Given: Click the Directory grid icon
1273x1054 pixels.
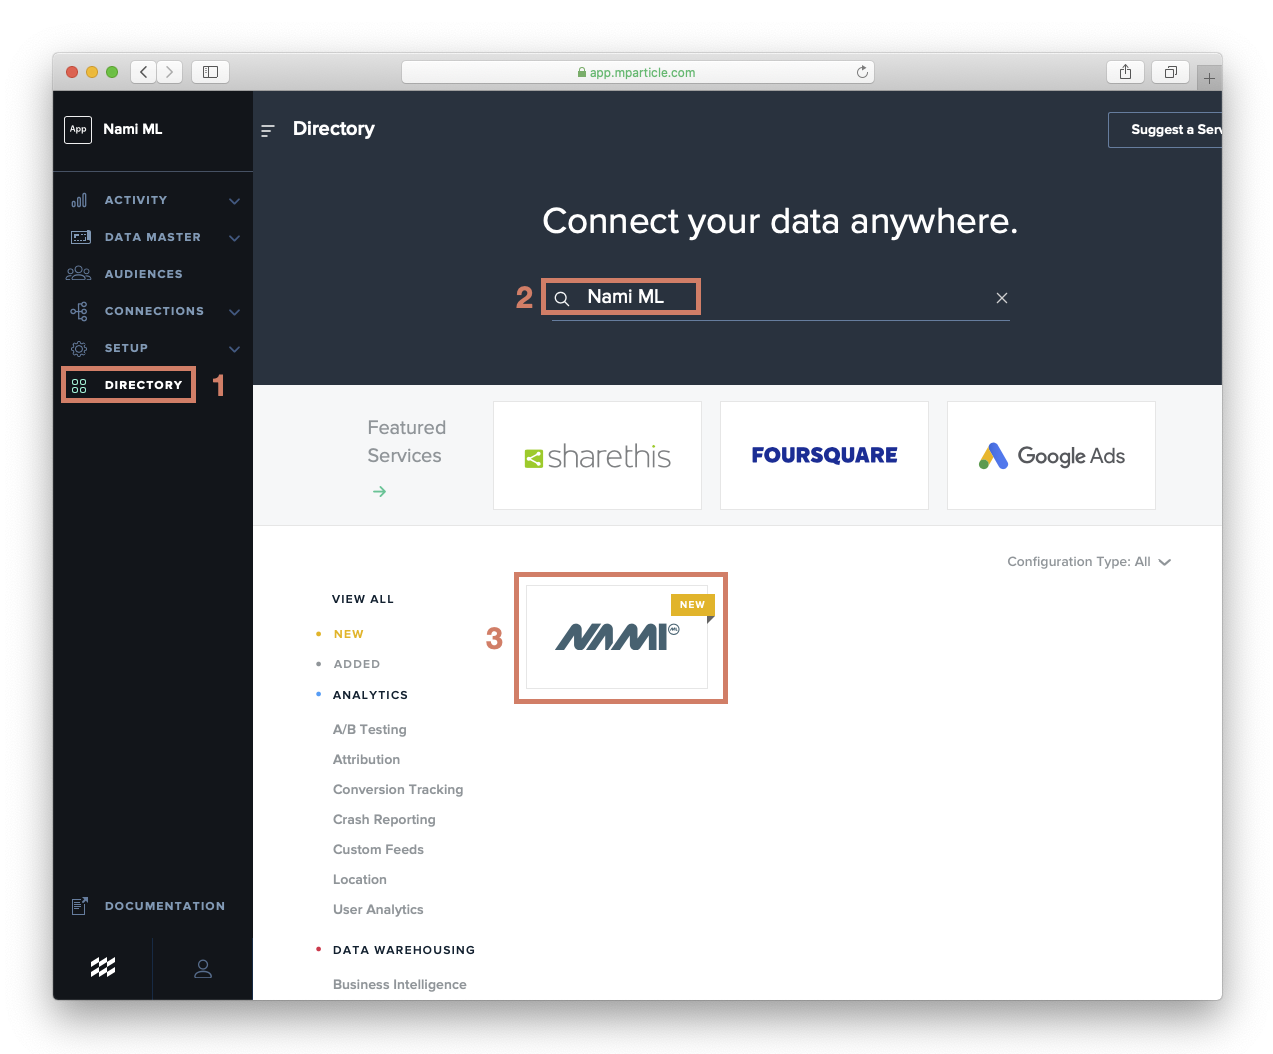Looking at the screenshot, I should 79,385.
